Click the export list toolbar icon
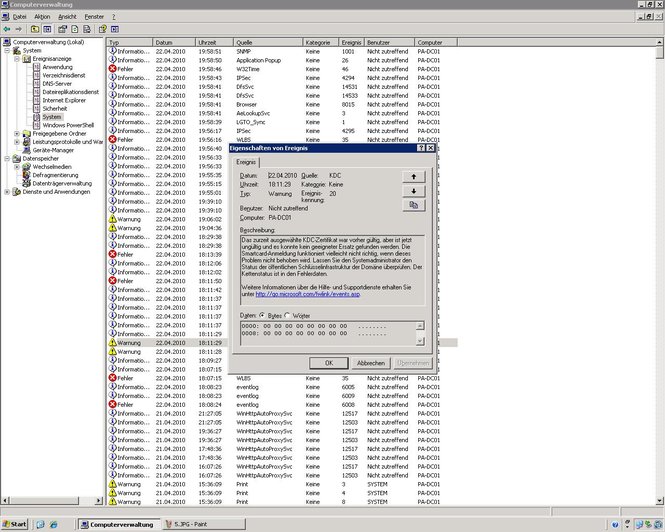This screenshot has height=532, width=665. tap(87, 29)
